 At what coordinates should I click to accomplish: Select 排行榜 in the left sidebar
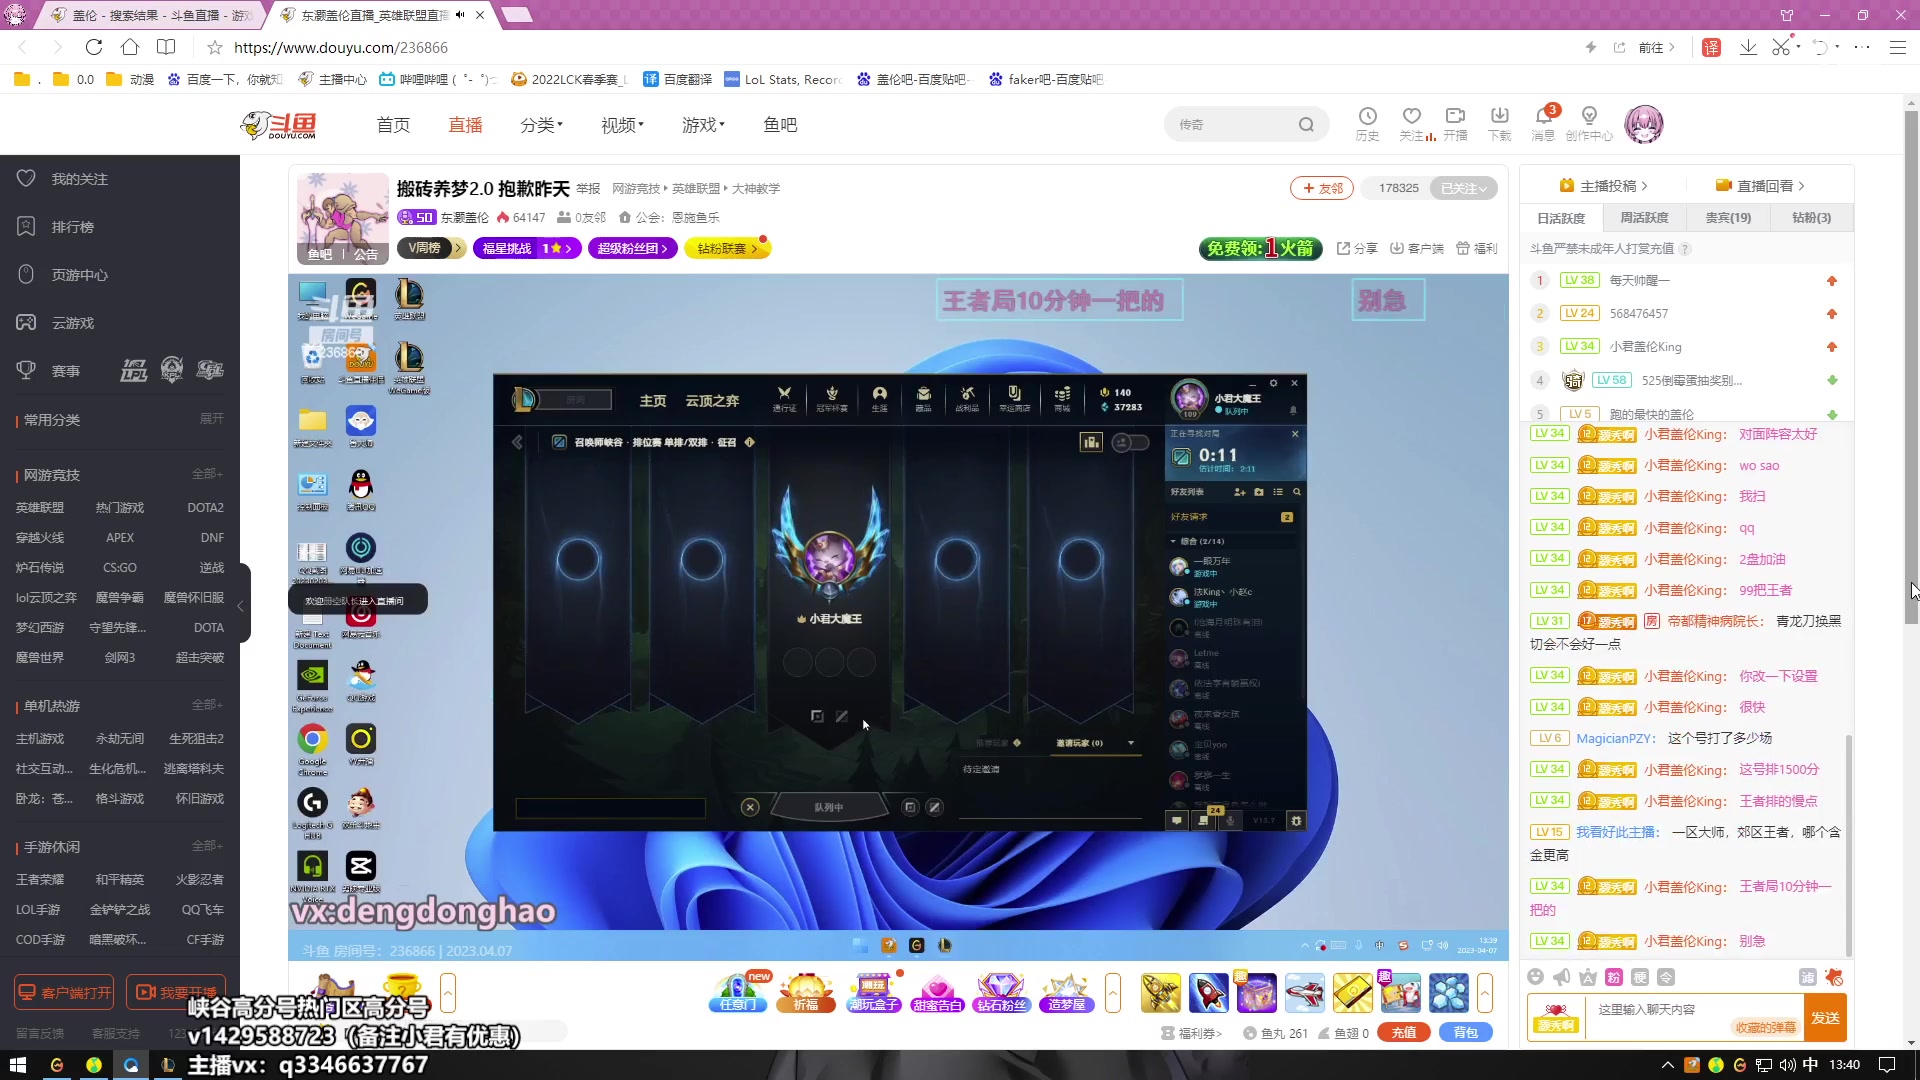75,226
